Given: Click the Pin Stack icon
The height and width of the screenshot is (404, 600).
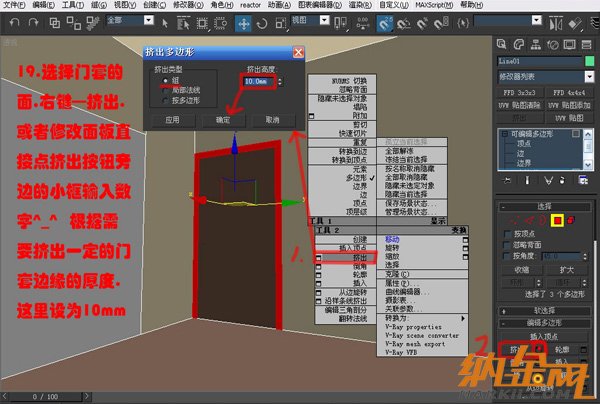Looking at the screenshot, I should pyautogui.click(x=506, y=180).
